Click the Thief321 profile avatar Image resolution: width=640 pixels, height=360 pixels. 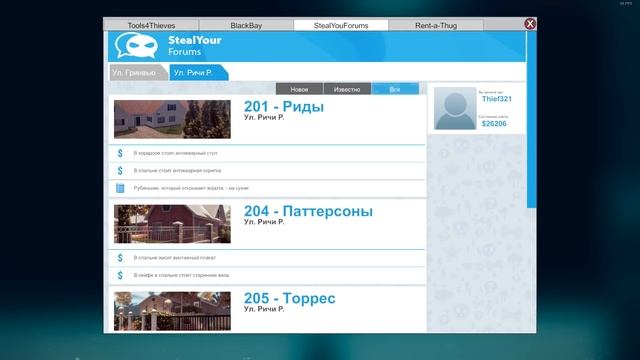click(455, 109)
